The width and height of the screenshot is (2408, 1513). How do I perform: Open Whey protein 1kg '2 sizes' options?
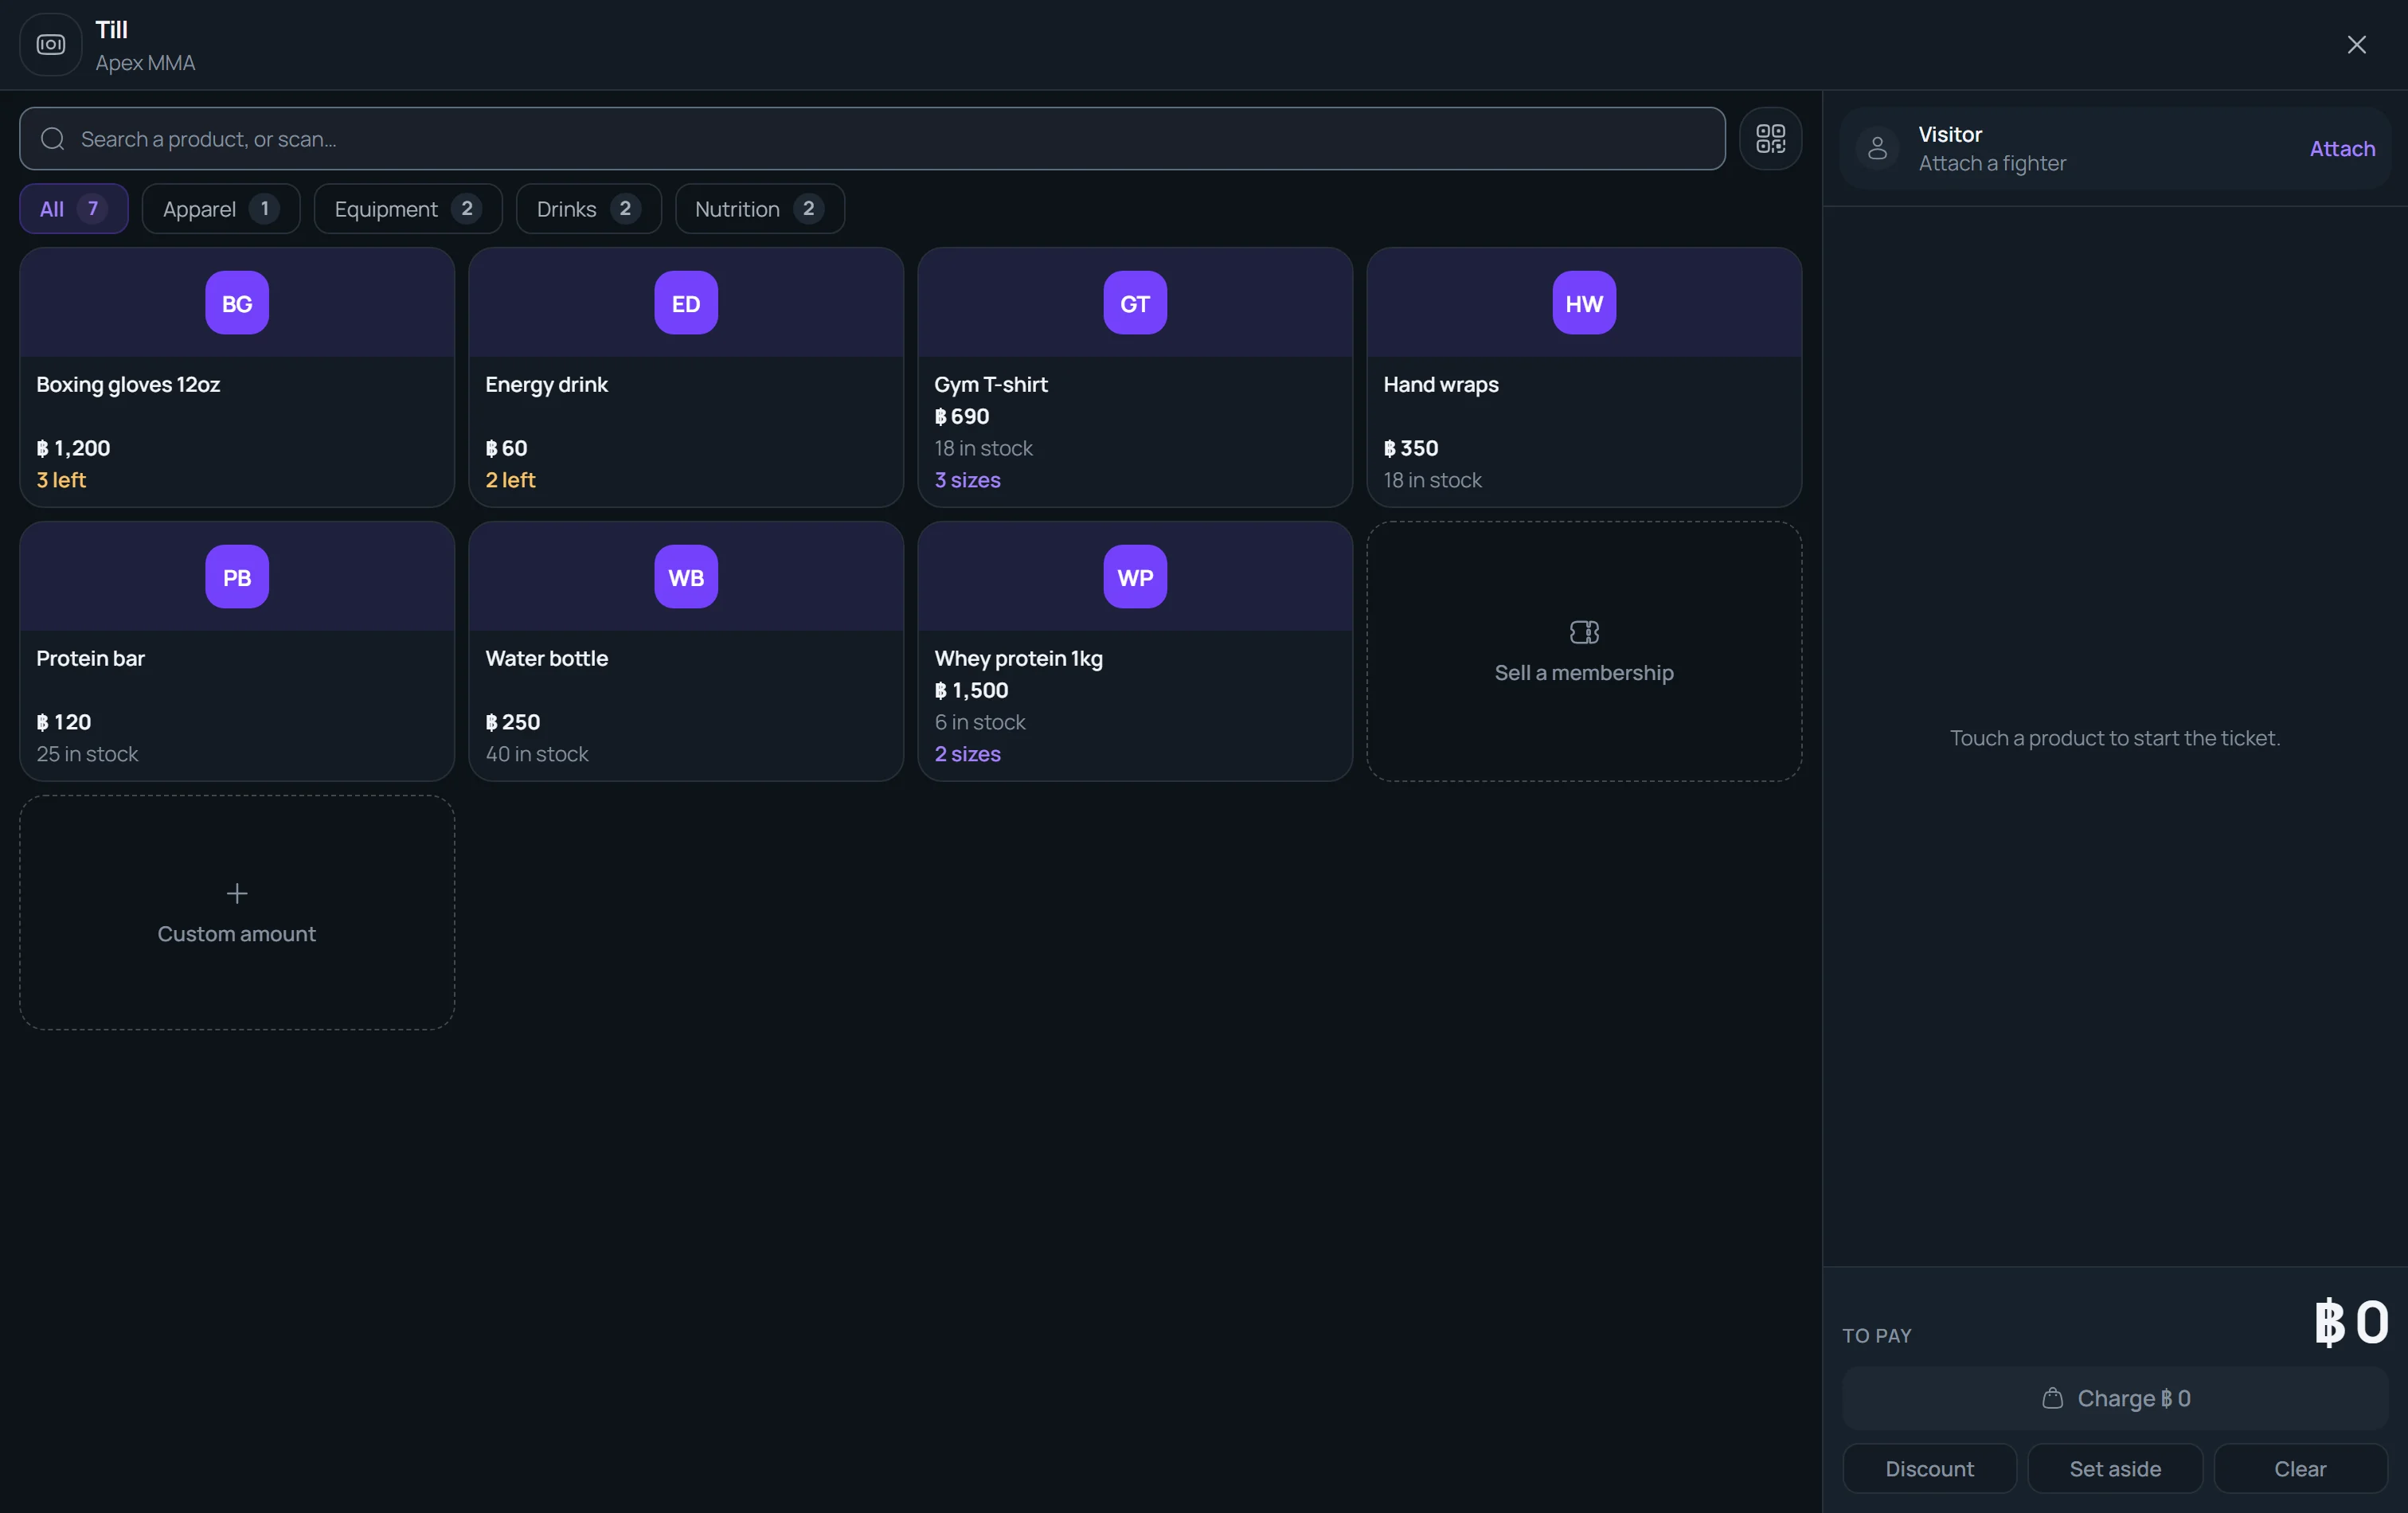pos(967,754)
